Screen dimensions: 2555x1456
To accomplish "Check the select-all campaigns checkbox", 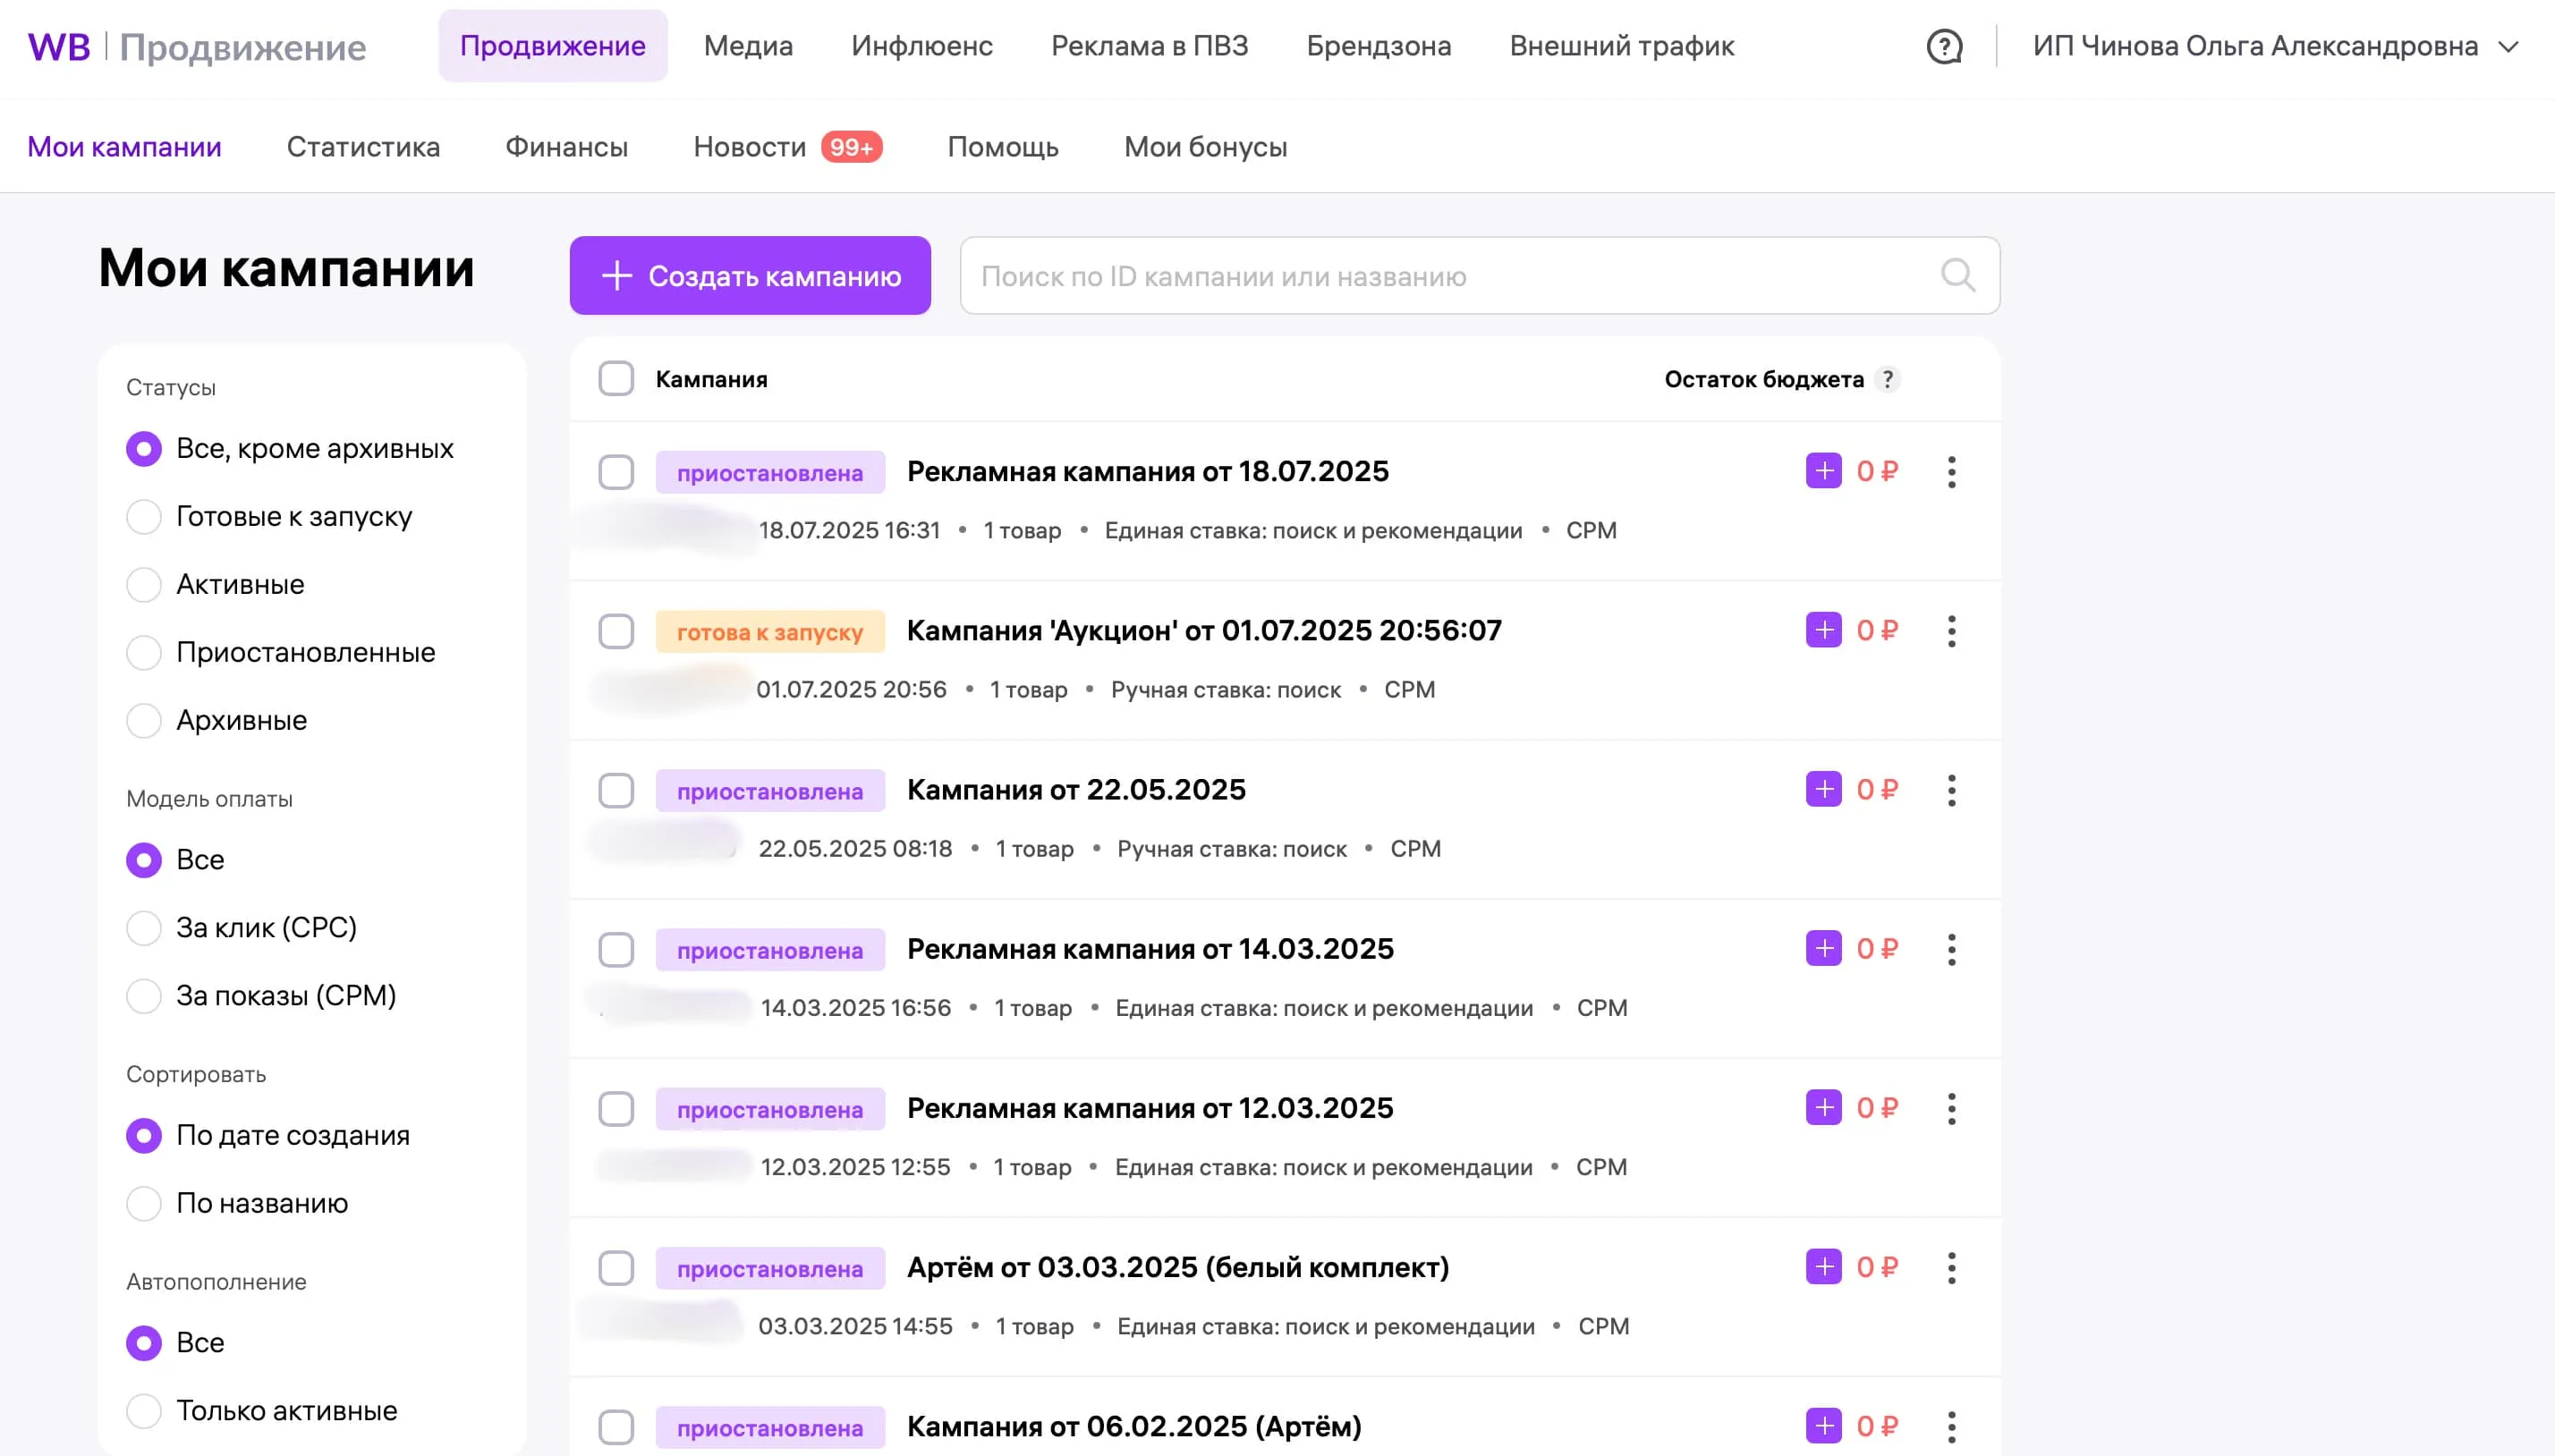I will coord(616,379).
